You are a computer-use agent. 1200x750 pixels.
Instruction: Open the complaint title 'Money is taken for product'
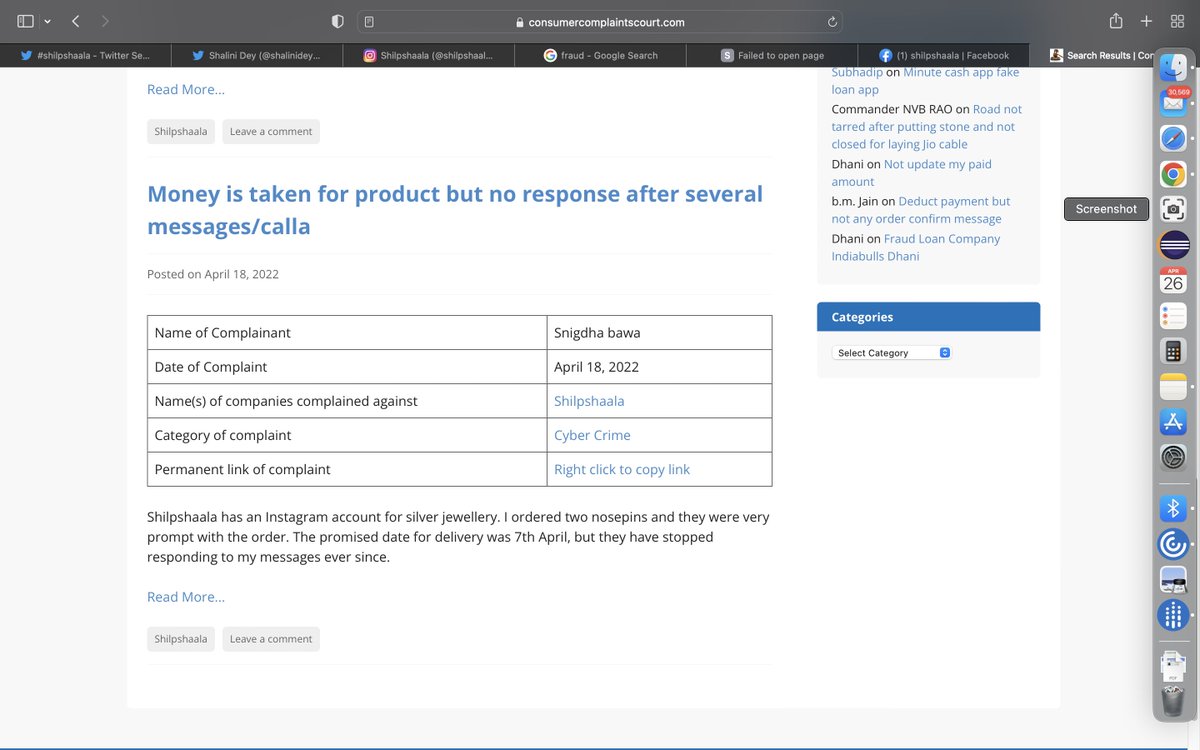[455, 210]
